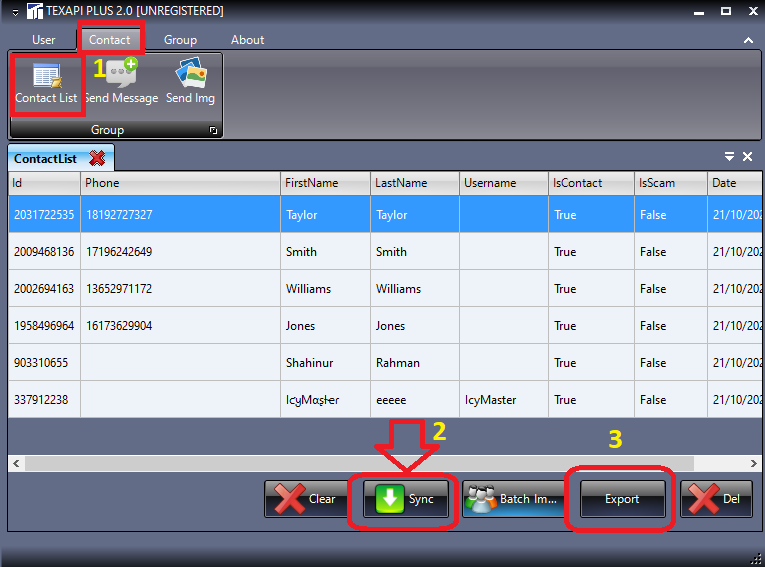Expand the Group panel dialog launcher
The height and width of the screenshot is (567, 765).
pyautogui.click(x=212, y=131)
